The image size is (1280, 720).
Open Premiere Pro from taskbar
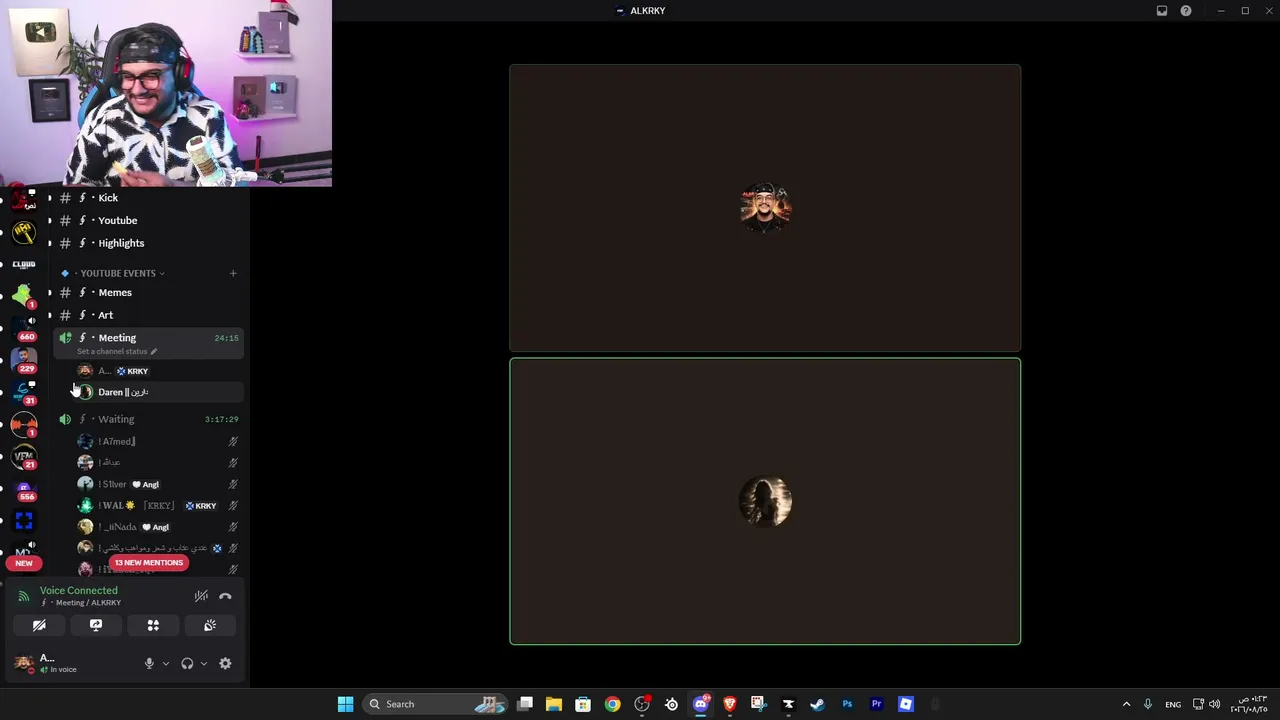click(876, 704)
